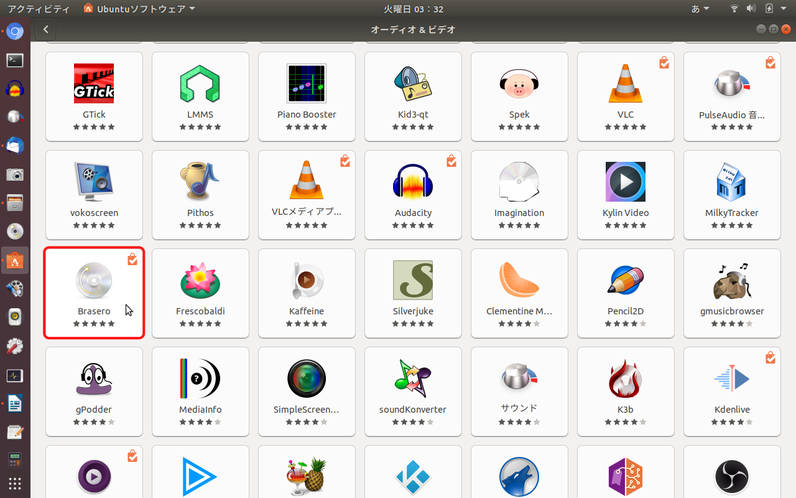Open the PulseAudio volume control tile
This screenshot has height=498, width=796.
tap(732, 96)
